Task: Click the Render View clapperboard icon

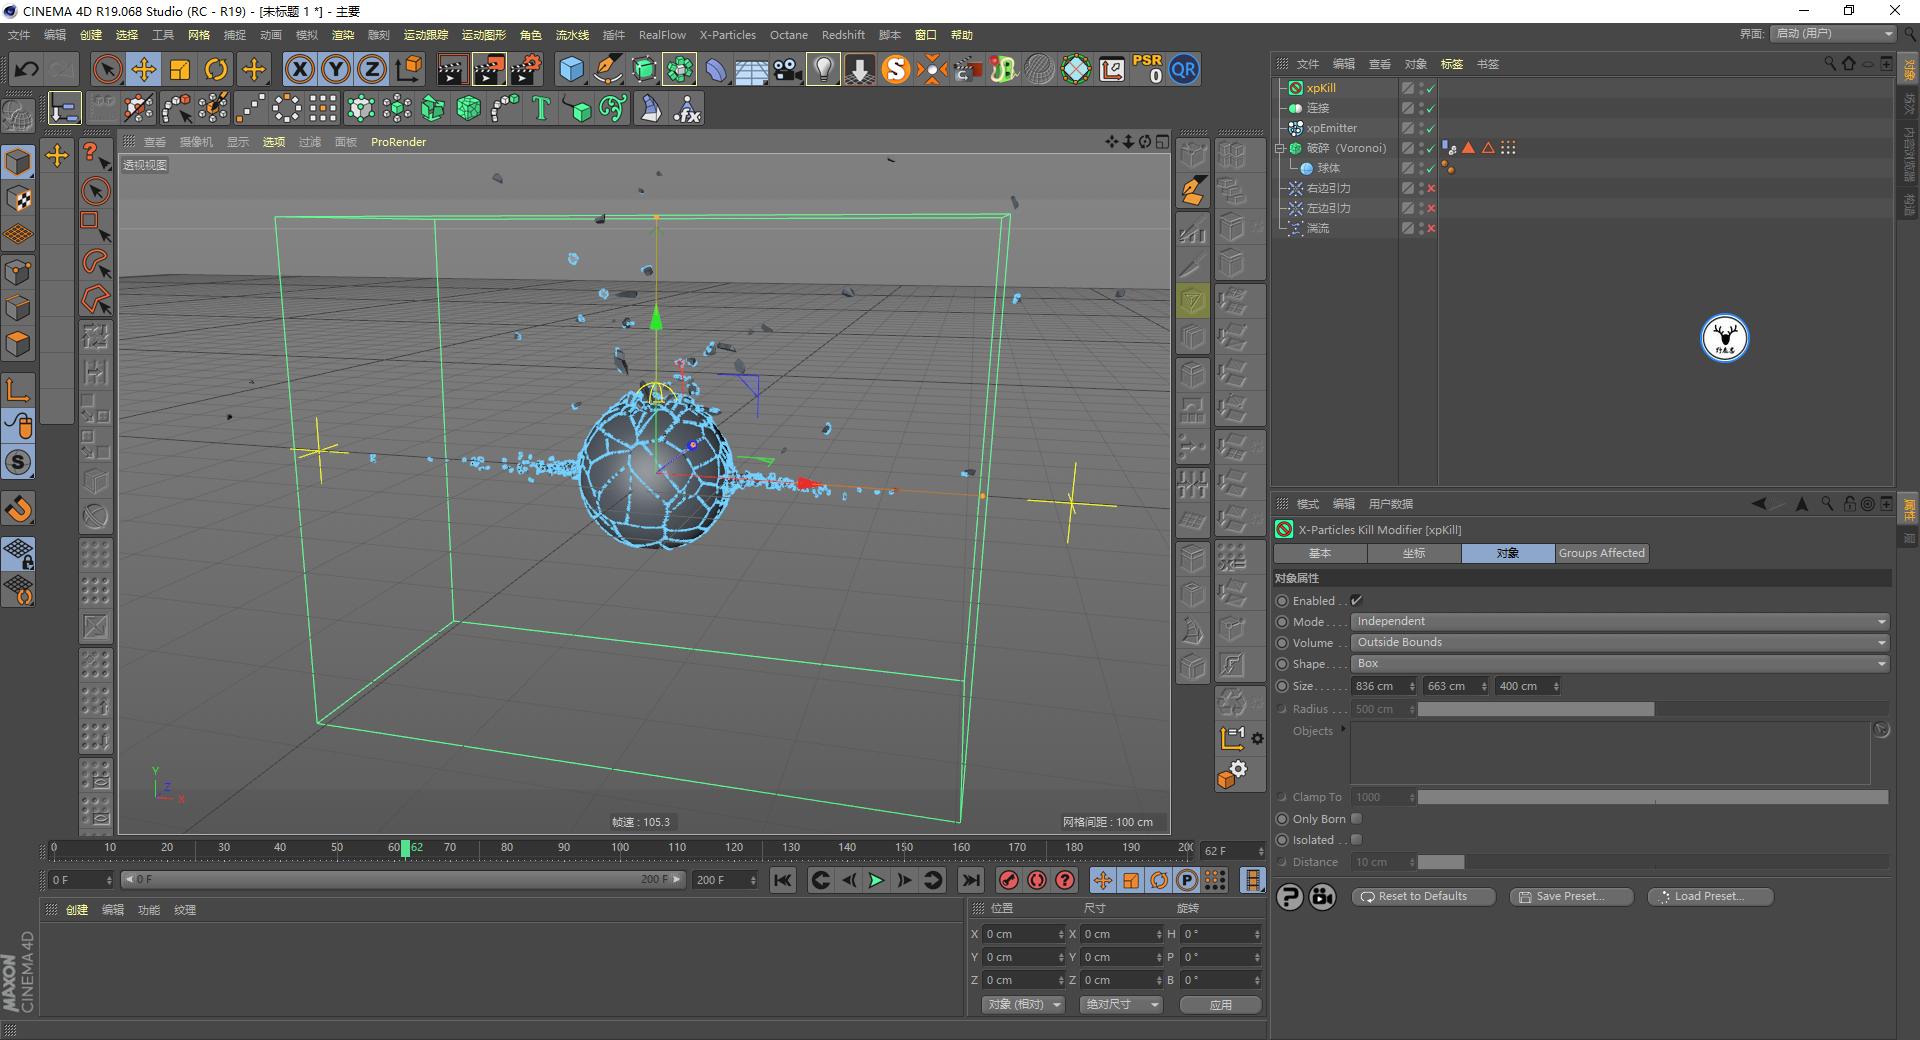Action: (452, 69)
